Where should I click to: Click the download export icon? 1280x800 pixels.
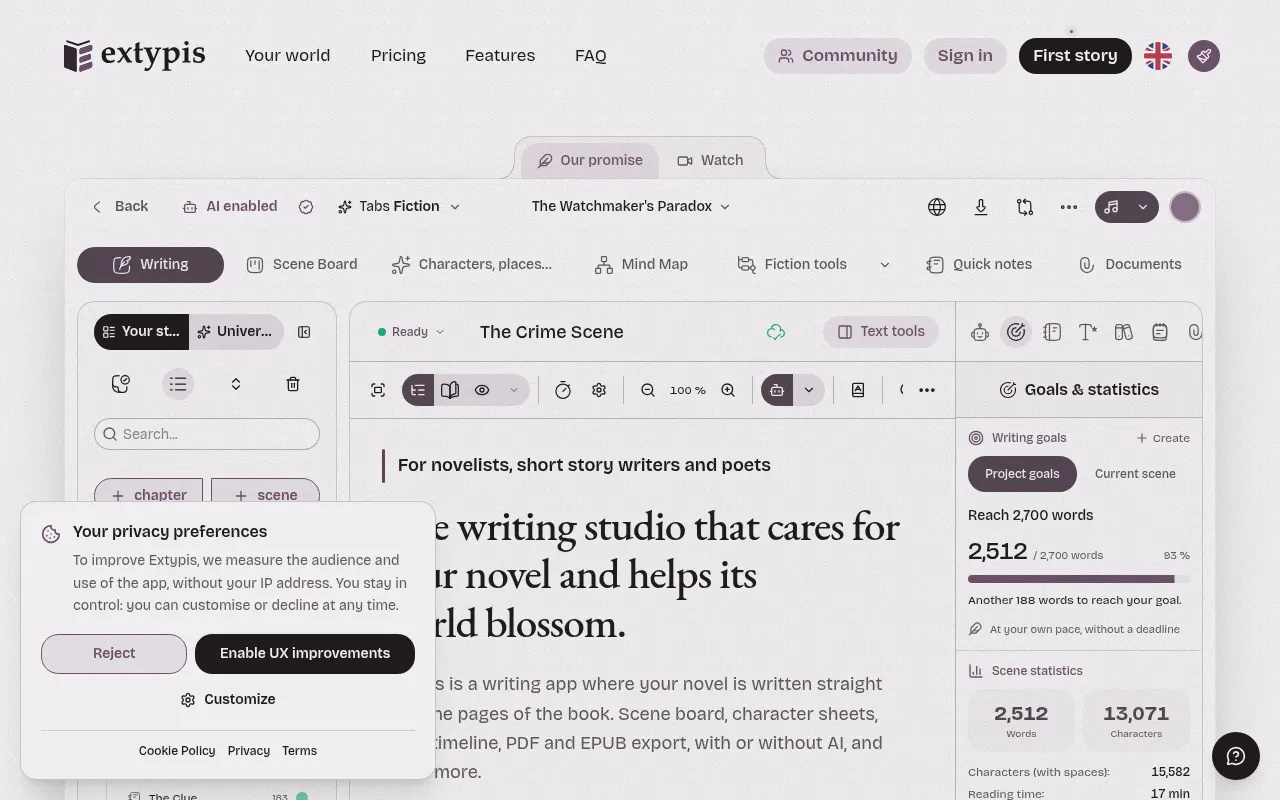click(981, 207)
